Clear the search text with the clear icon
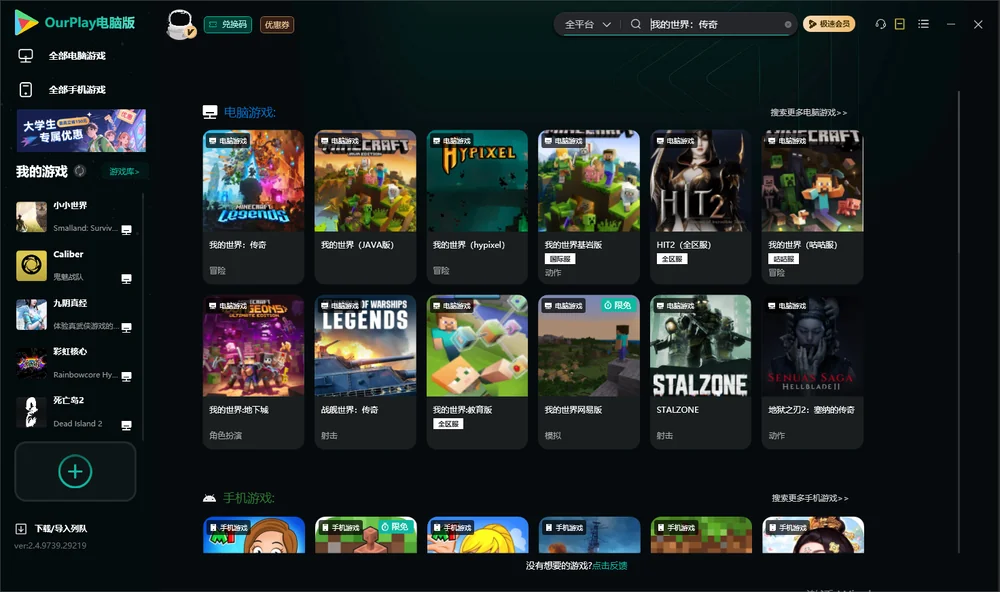1000x592 pixels. 788,24
